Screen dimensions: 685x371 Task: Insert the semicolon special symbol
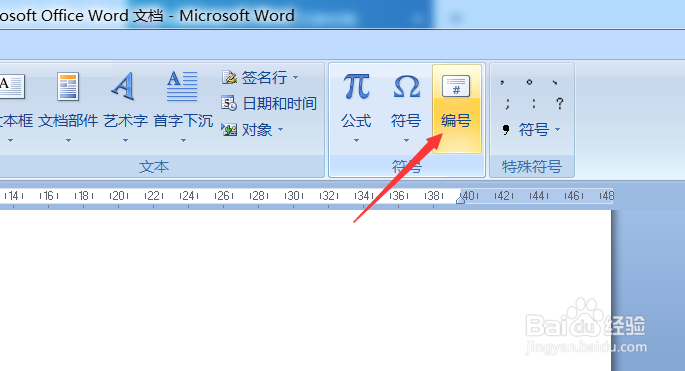(x=507, y=104)
